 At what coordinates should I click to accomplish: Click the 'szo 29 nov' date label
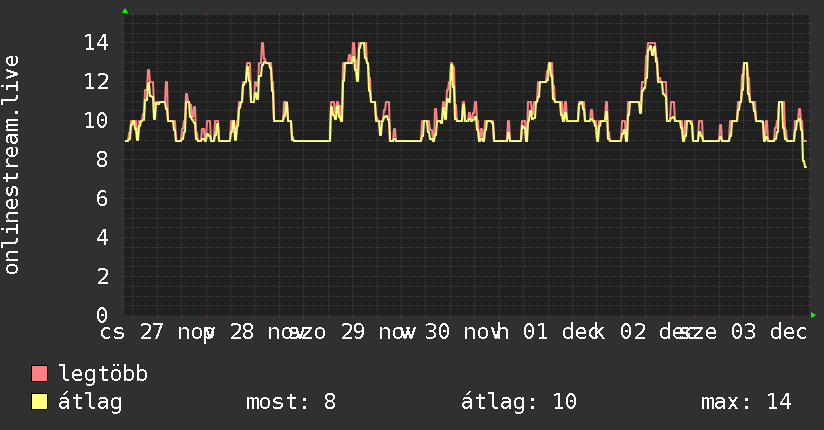(x=351, y=332)
